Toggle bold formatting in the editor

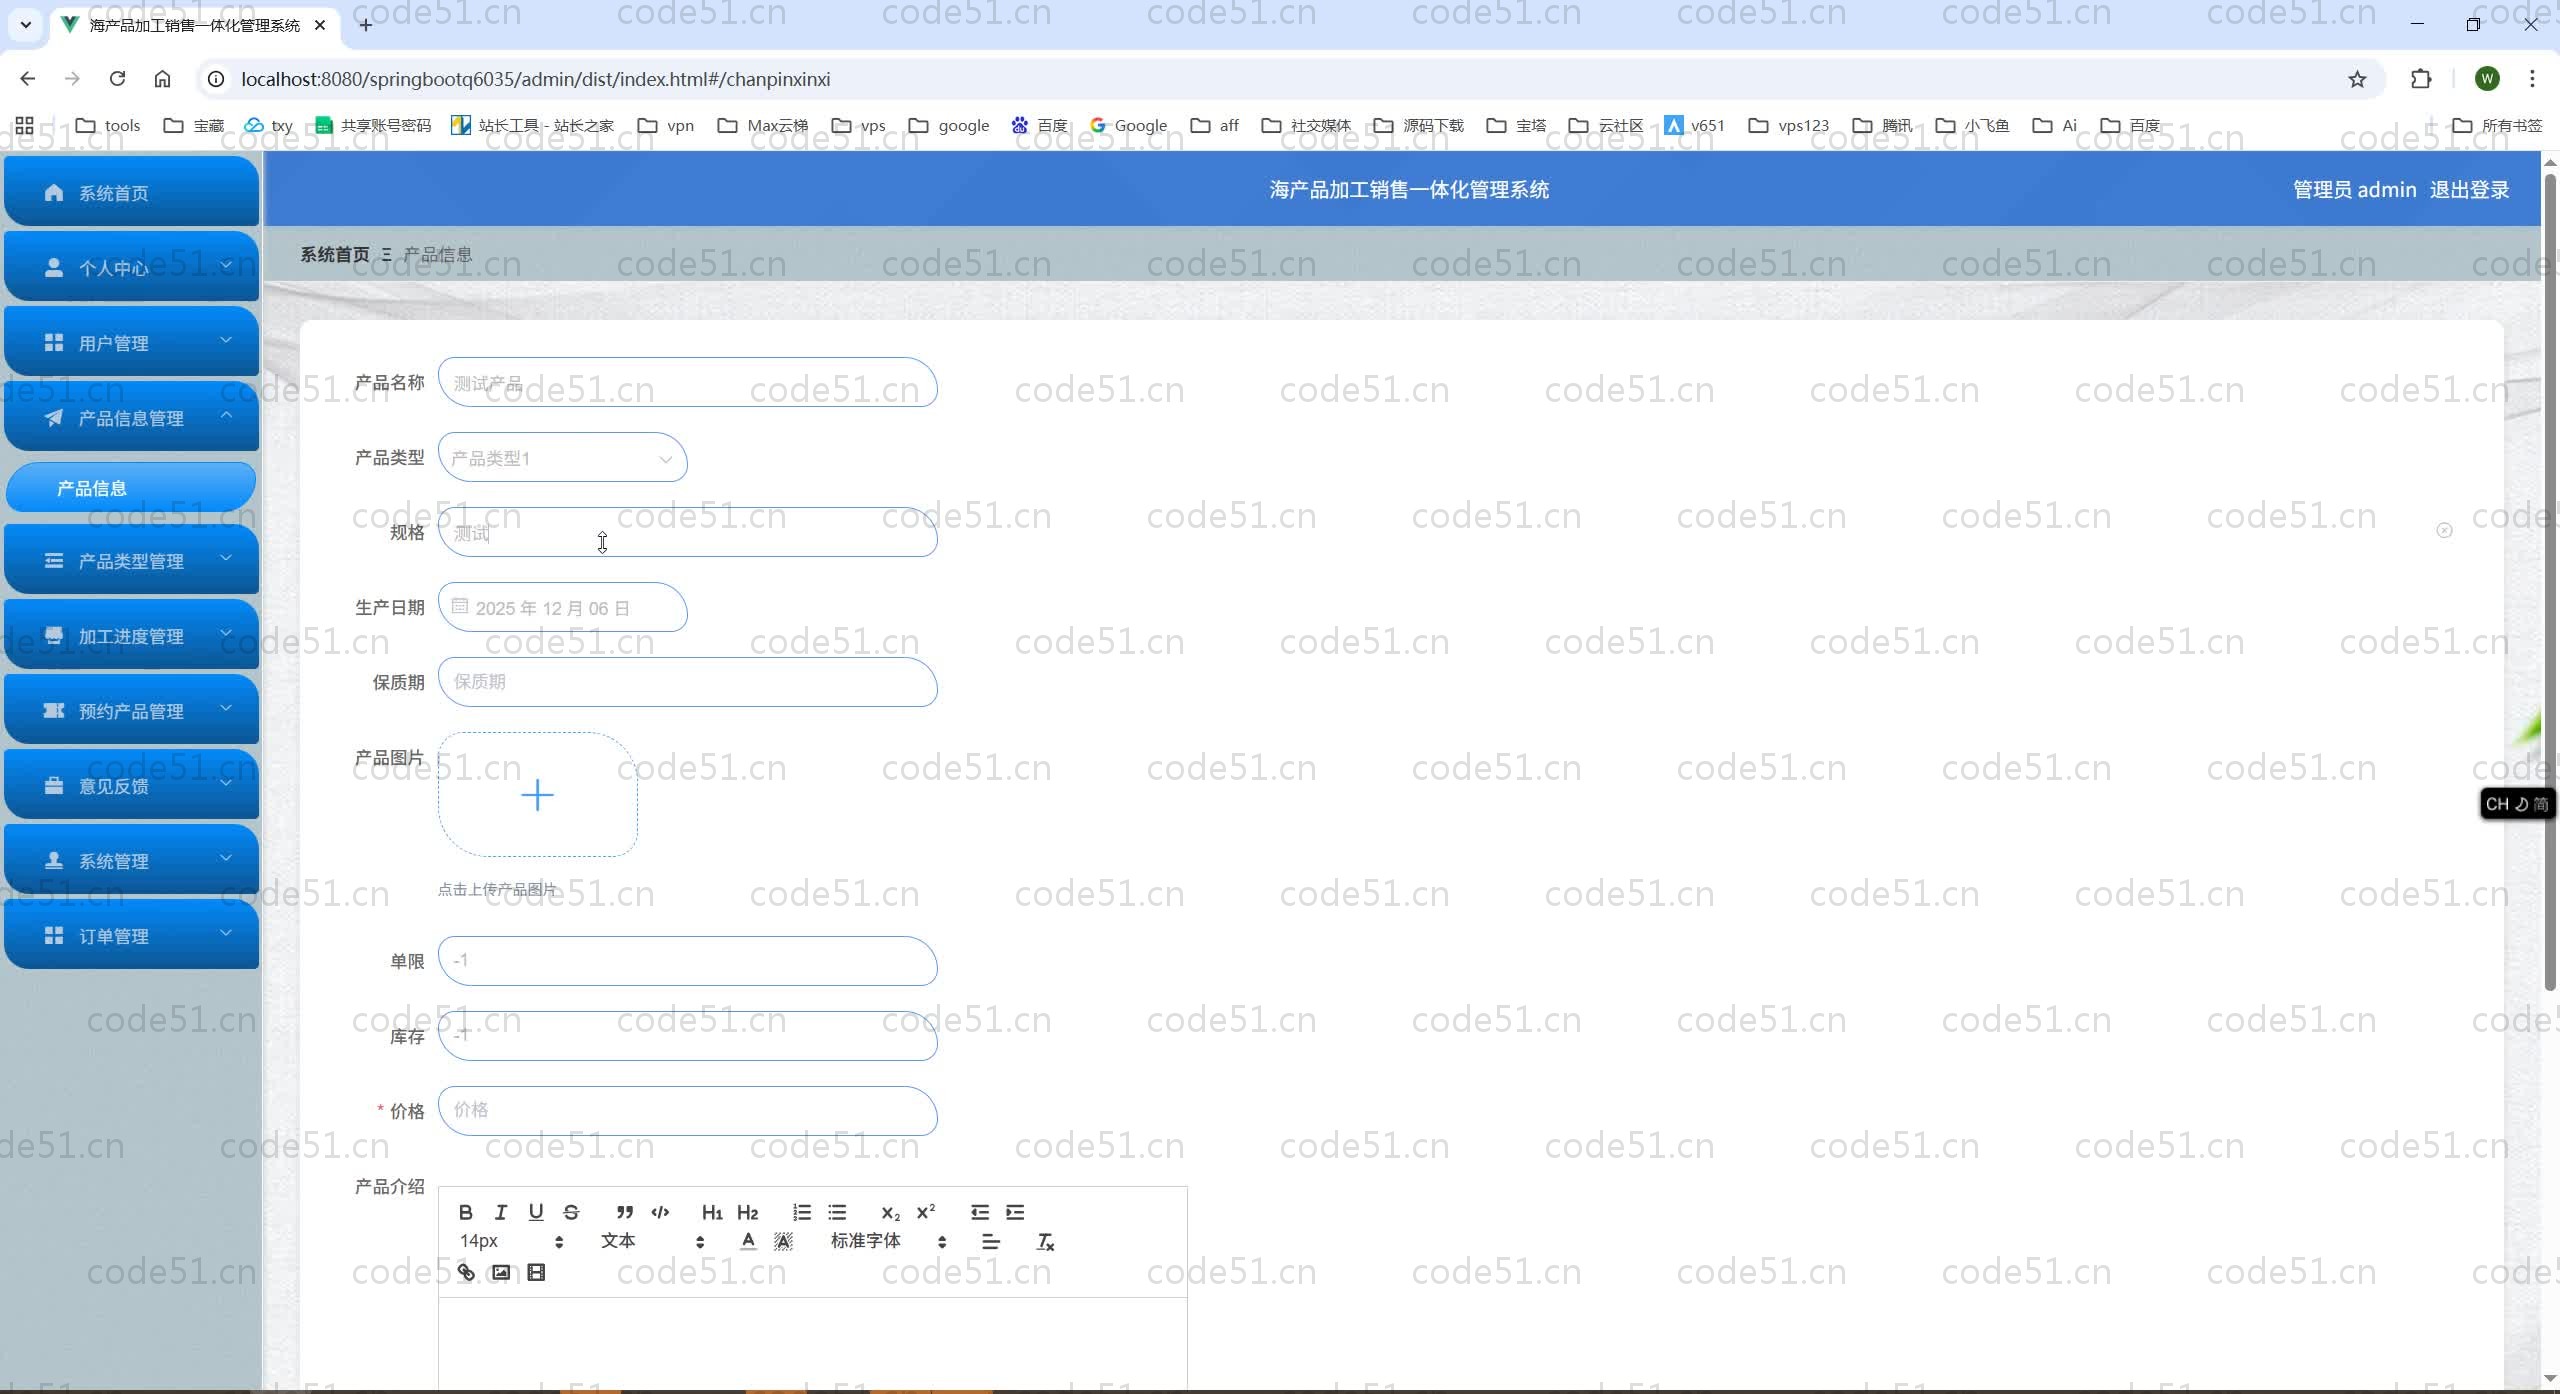point(465,1212)
